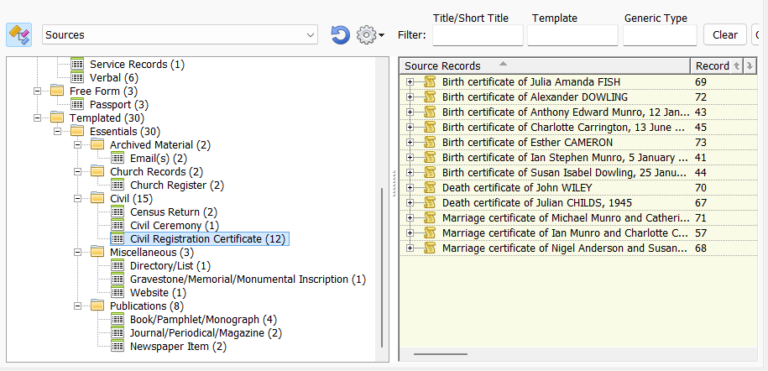This screenshot has width=768, height=371.
Task: Click the Free Form folder icon
Action: (x=57, y=91)
